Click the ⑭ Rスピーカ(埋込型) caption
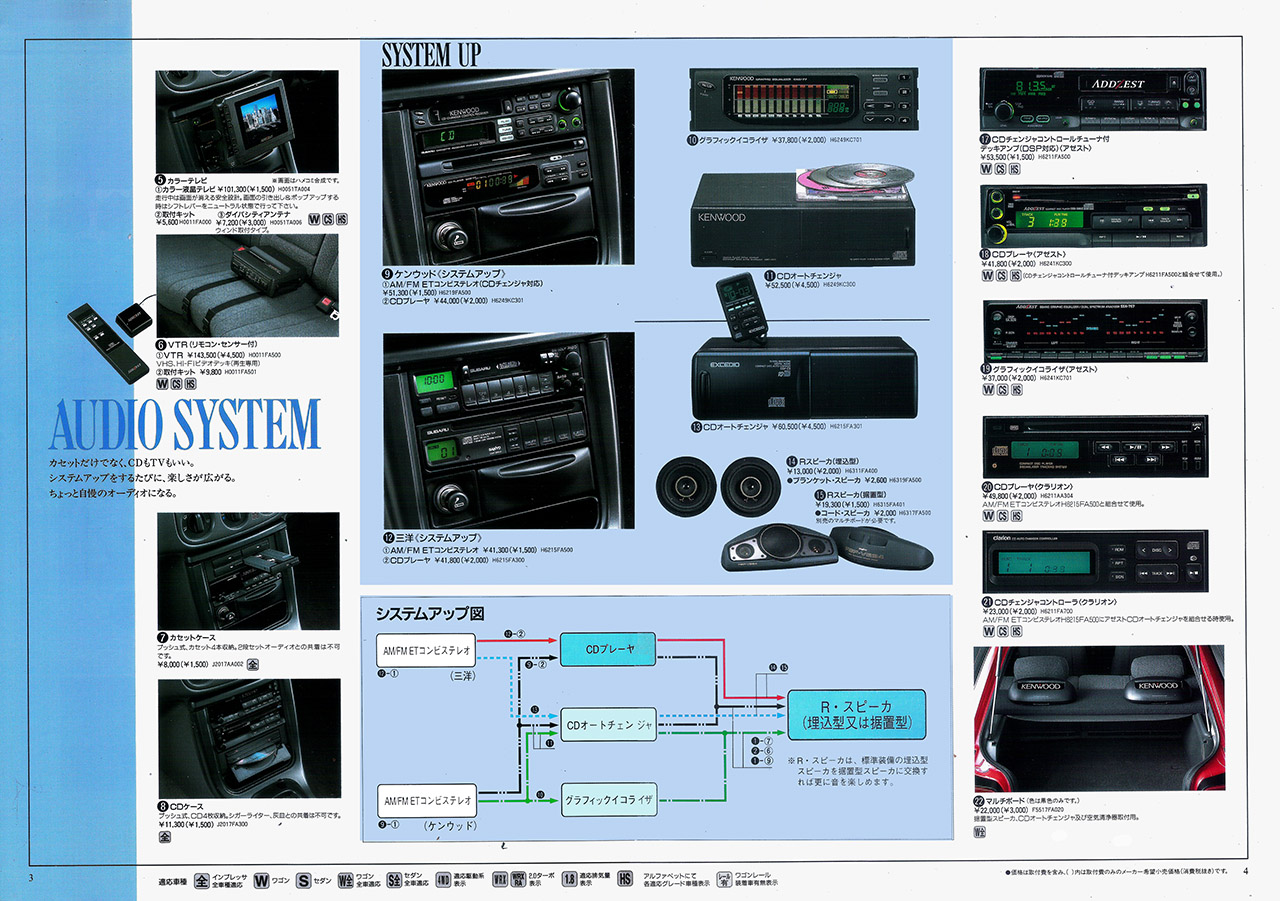This screenshot has width=1280, height=901. [x=824, y=461]
